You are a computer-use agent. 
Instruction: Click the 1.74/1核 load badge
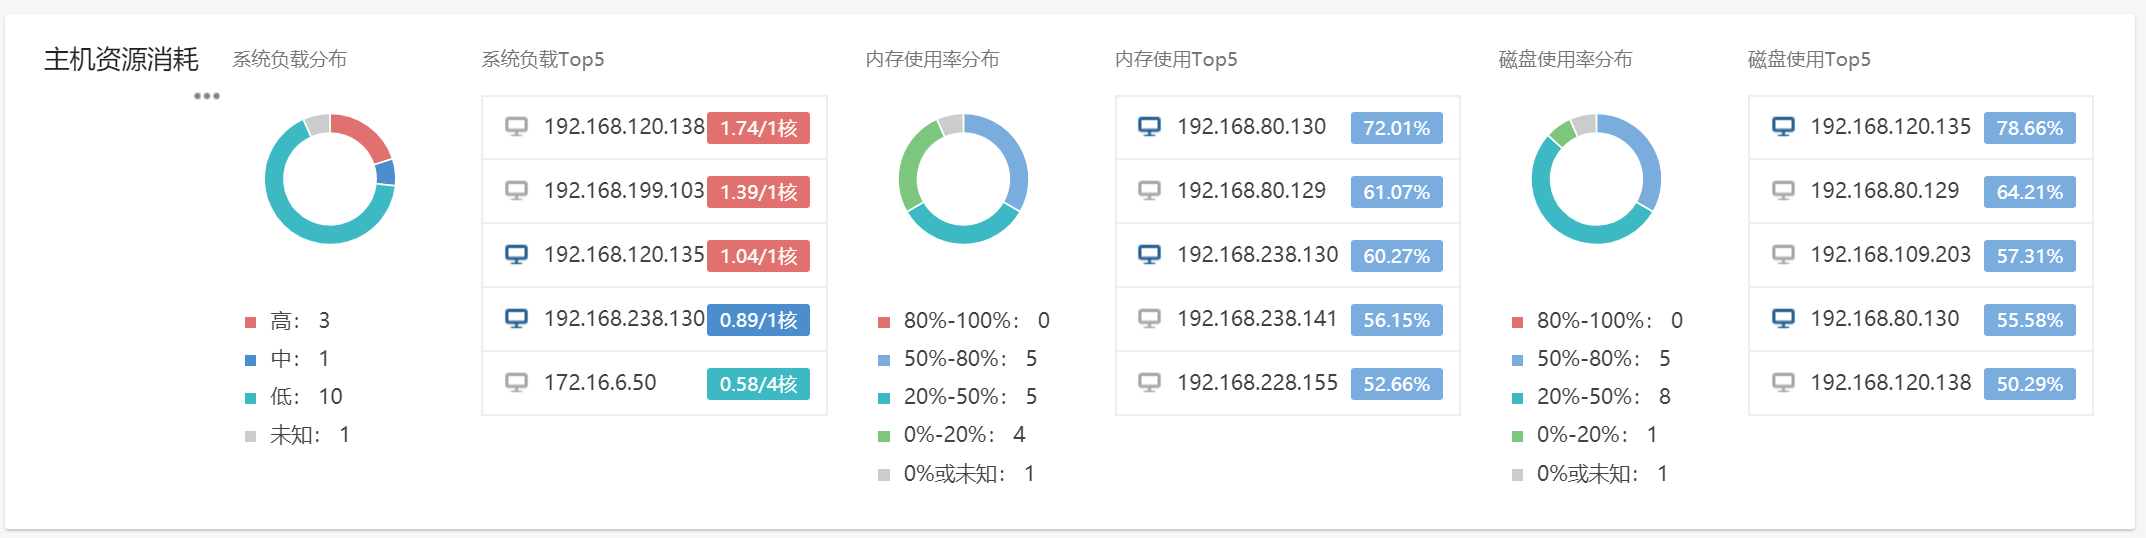click(x=758, y=128)
